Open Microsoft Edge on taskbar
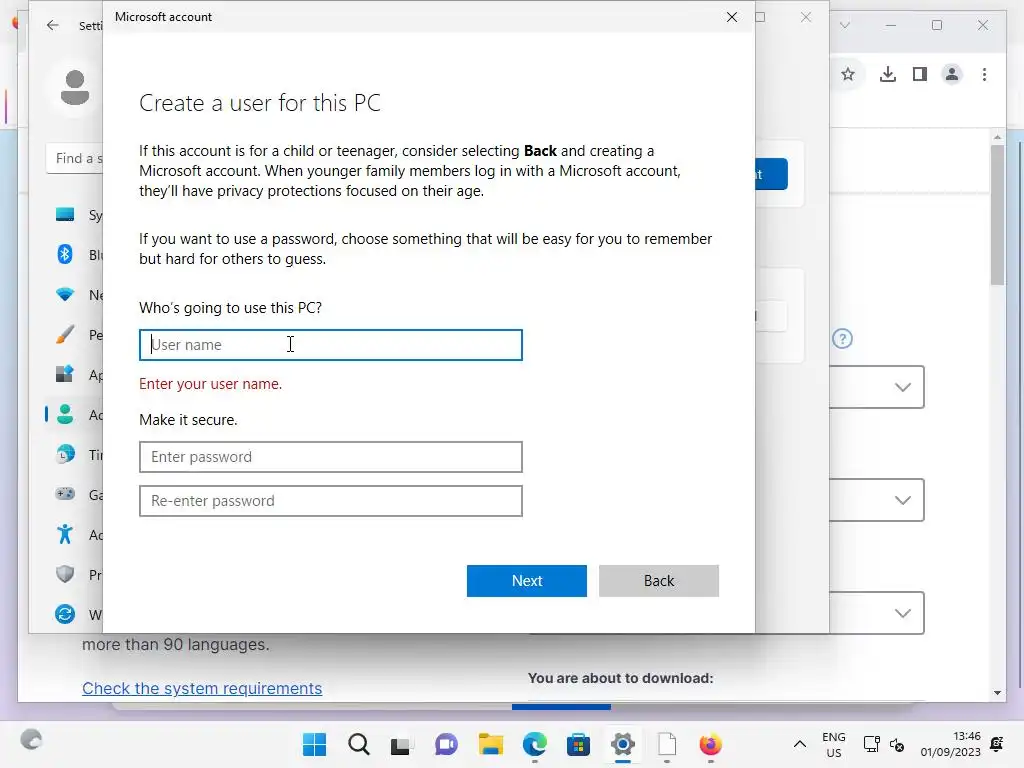This screenshot has width=1024, height=768. click(535, 744)
